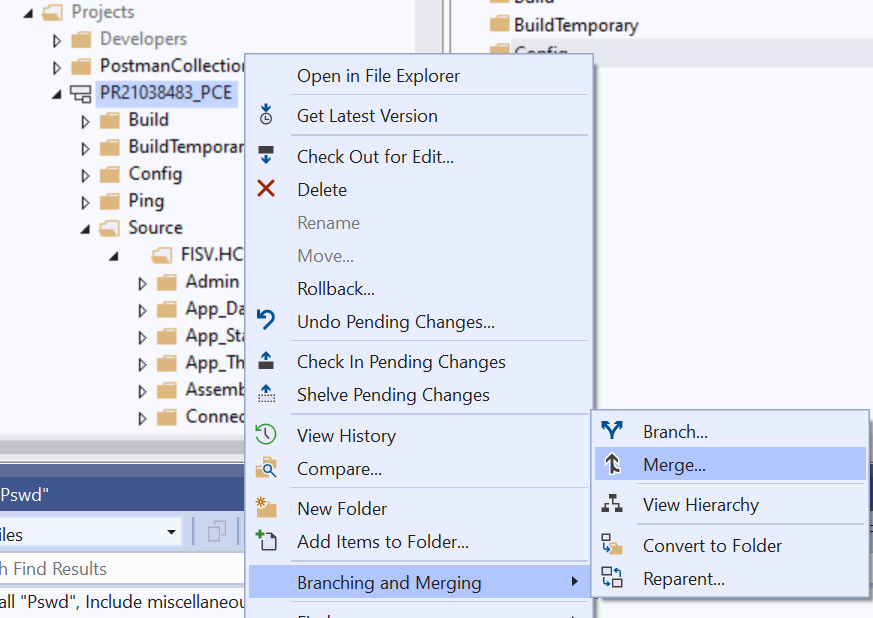Click the Check In Pending Changes icon
Viewport: 873px width, 618px height.
pos(266,361)
